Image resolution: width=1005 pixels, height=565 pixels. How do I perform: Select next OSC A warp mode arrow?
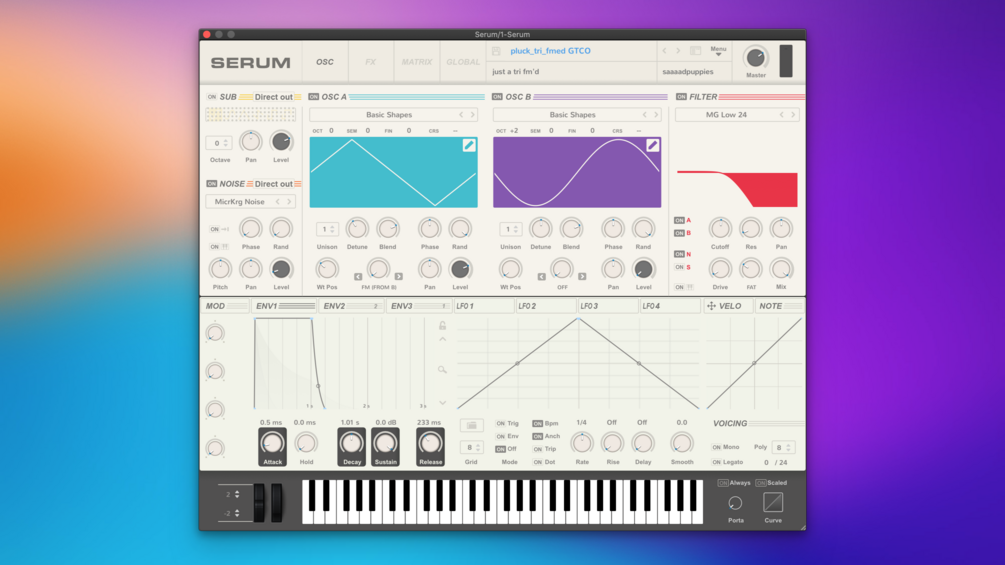point(399,277)
